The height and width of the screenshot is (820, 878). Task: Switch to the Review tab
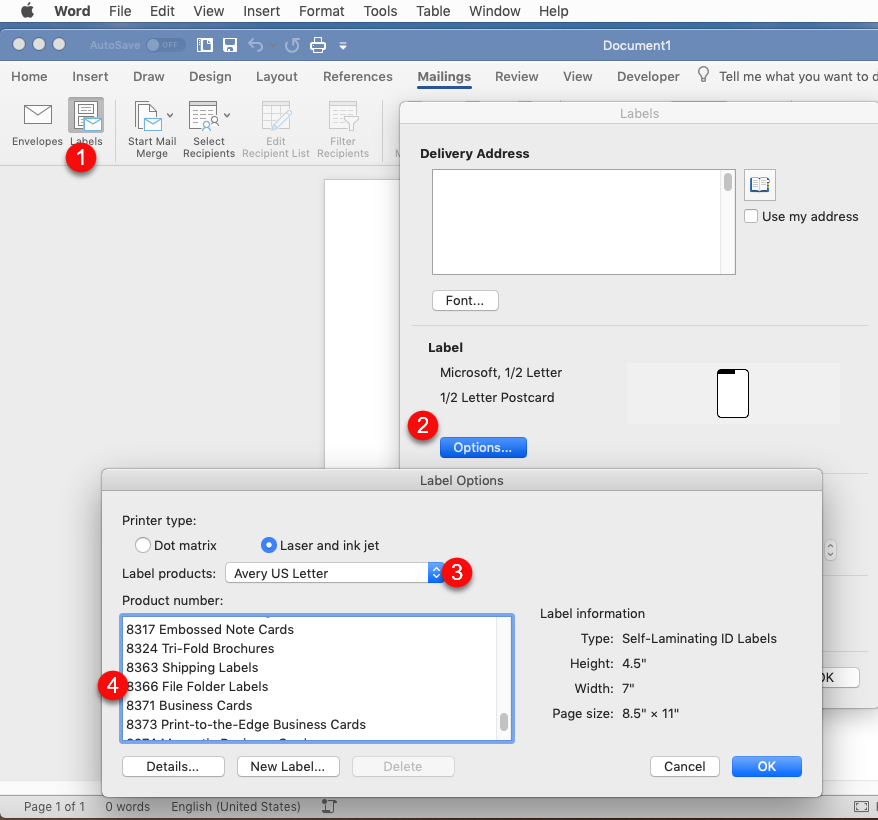[516, 76]
